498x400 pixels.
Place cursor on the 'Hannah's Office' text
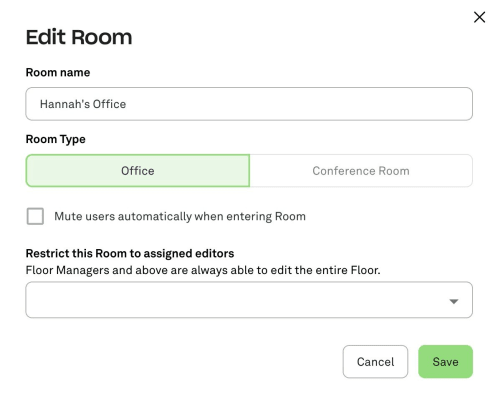[83, 104]
